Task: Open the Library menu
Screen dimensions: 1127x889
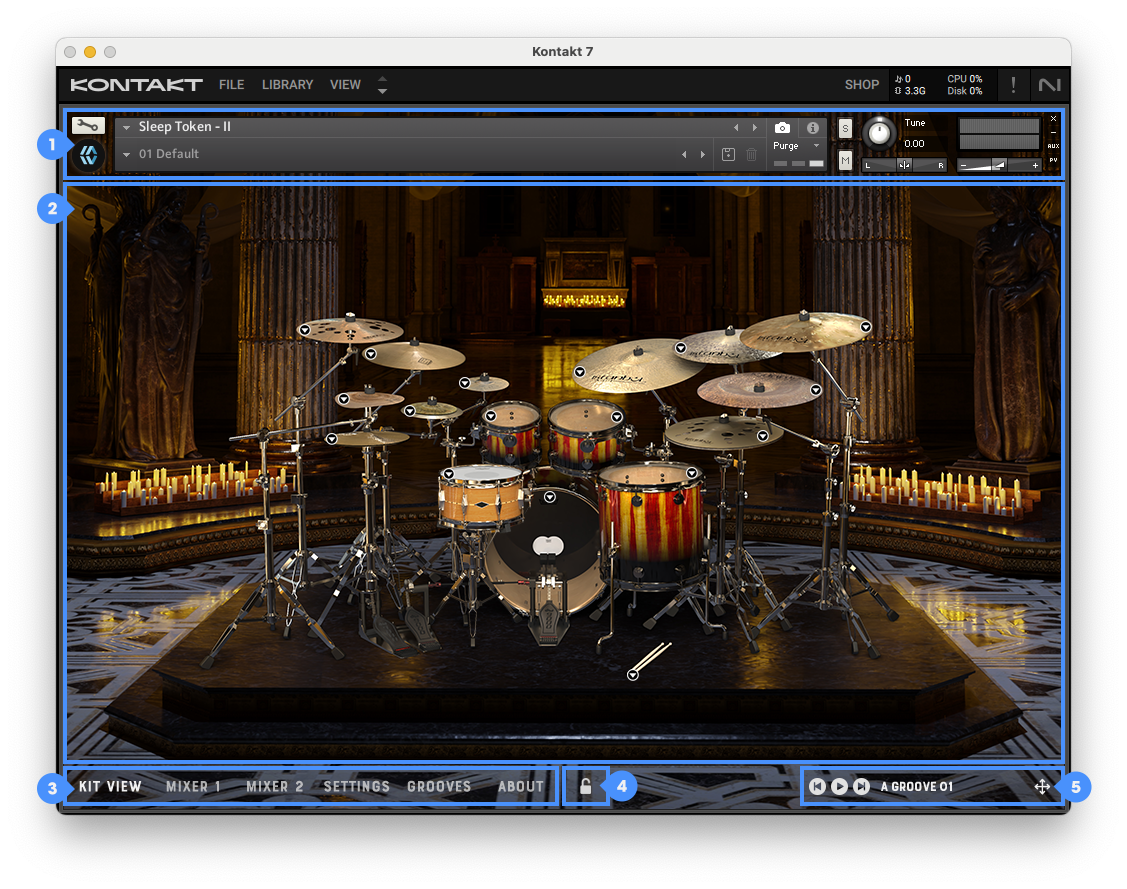Action: (287, 85)
